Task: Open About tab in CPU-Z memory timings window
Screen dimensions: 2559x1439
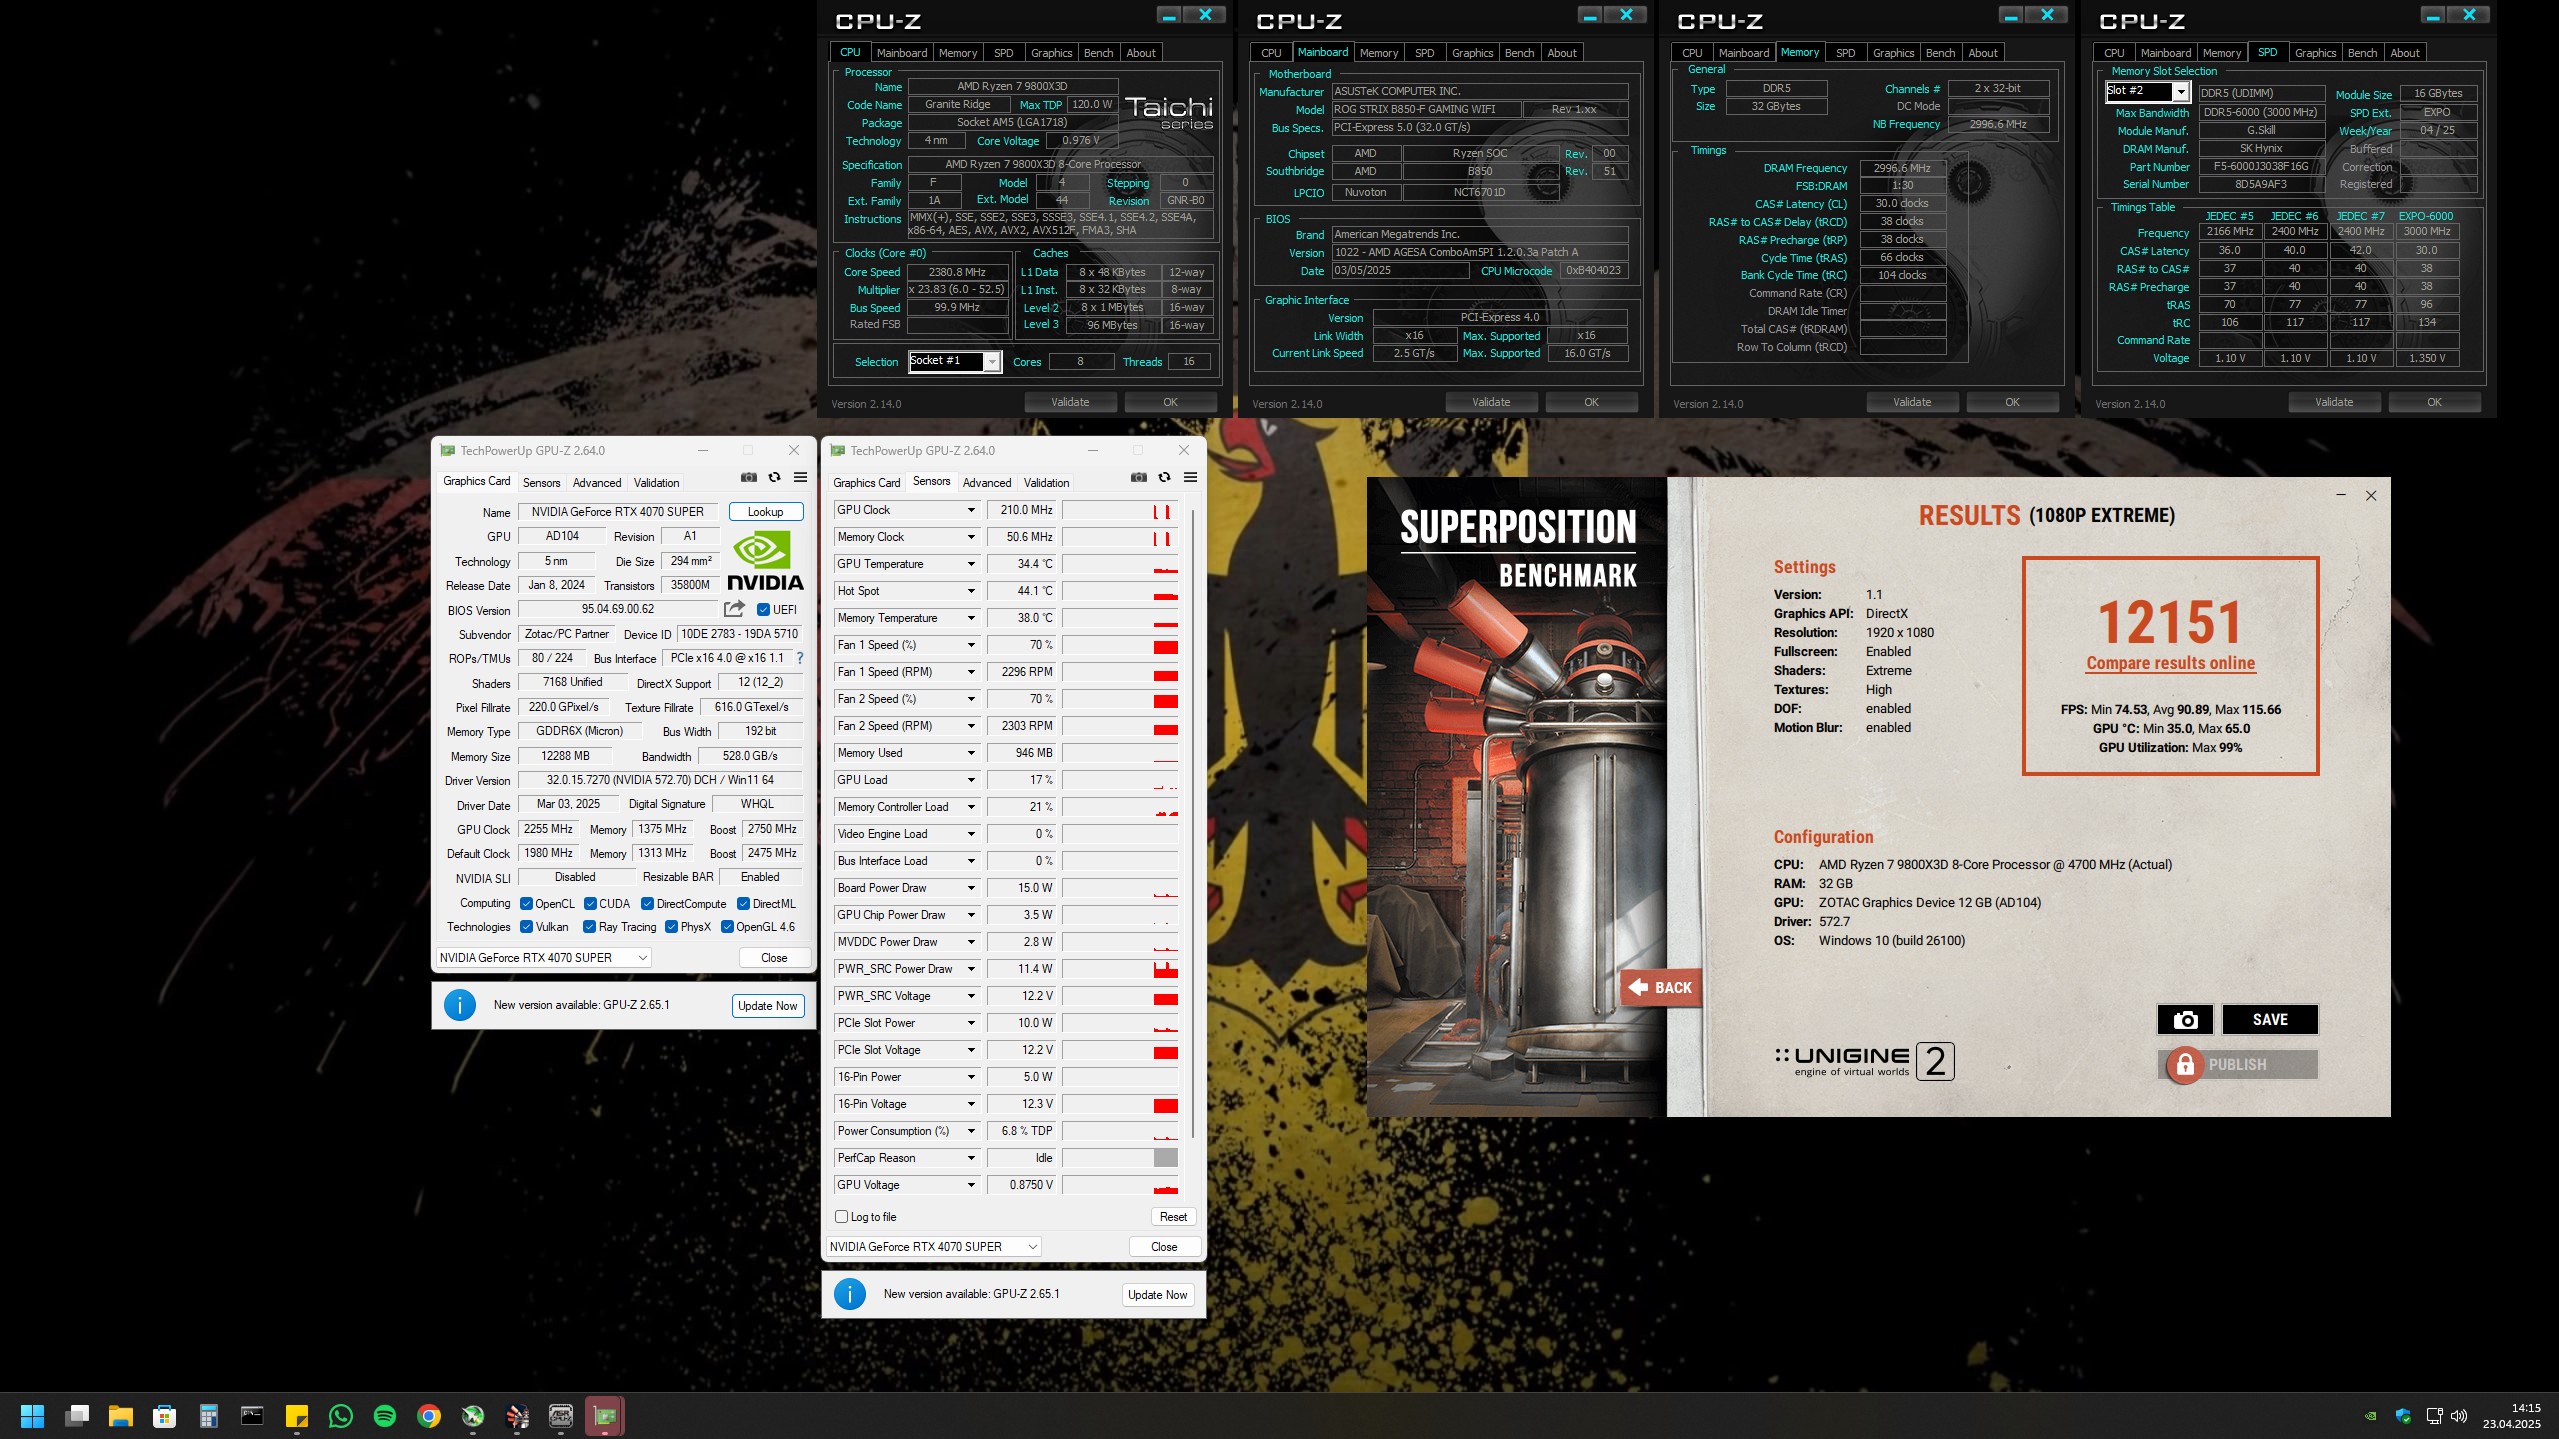Action: pyautogui.click(x=1983, y=53)
